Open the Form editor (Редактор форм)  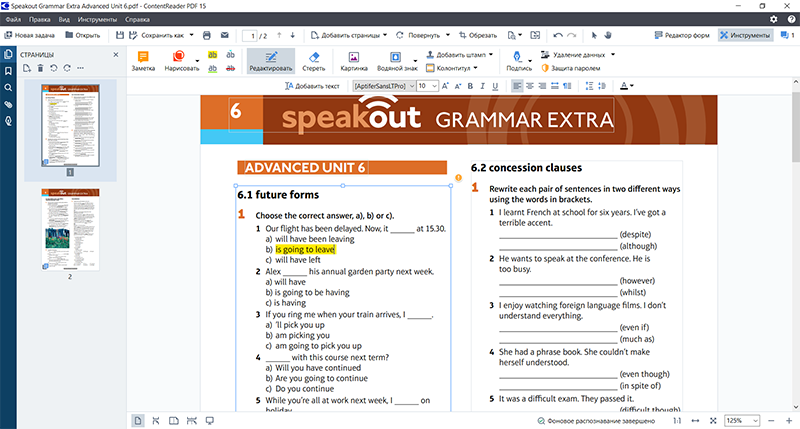pyautogui.click(x=682, y=35)
